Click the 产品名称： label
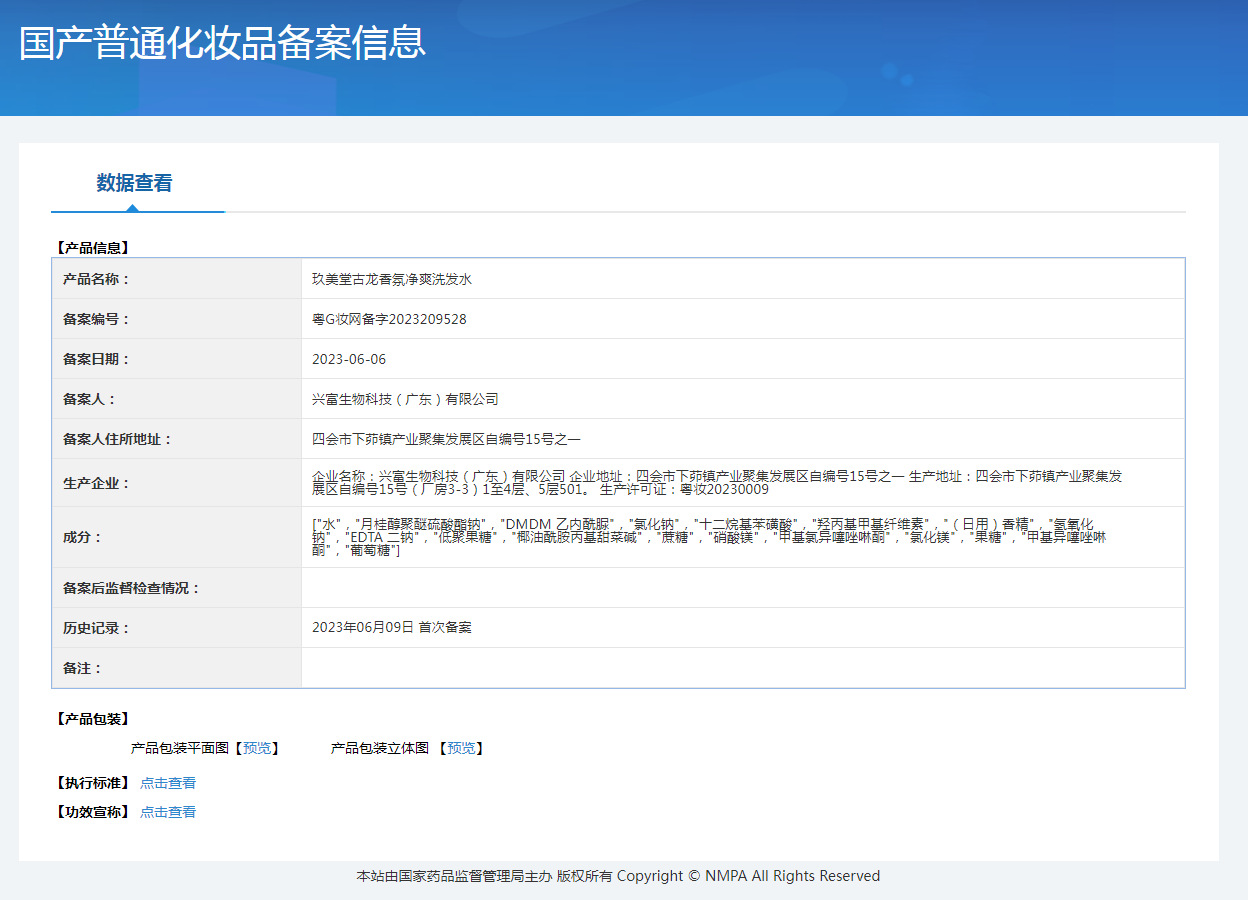1248x900 pixels. pos(97,279)
